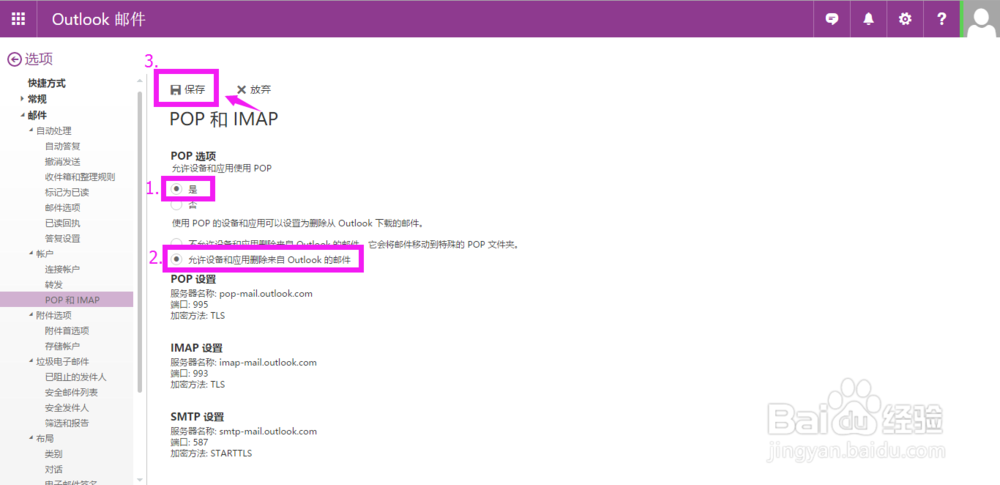This screenshot has height=485, width=1000.
Task: Click the sidebar scrollbar thumb
Action: click(x=140, y=242)
